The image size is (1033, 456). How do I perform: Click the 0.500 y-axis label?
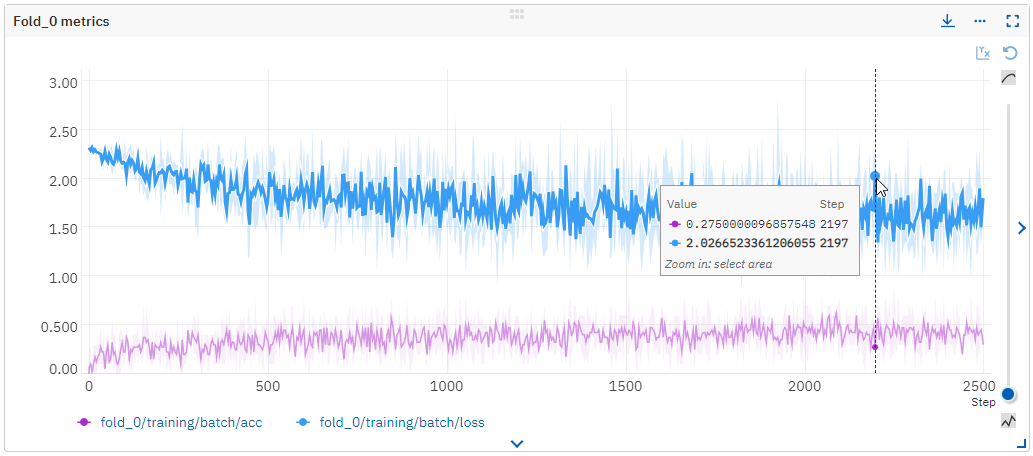pos(60,326)
